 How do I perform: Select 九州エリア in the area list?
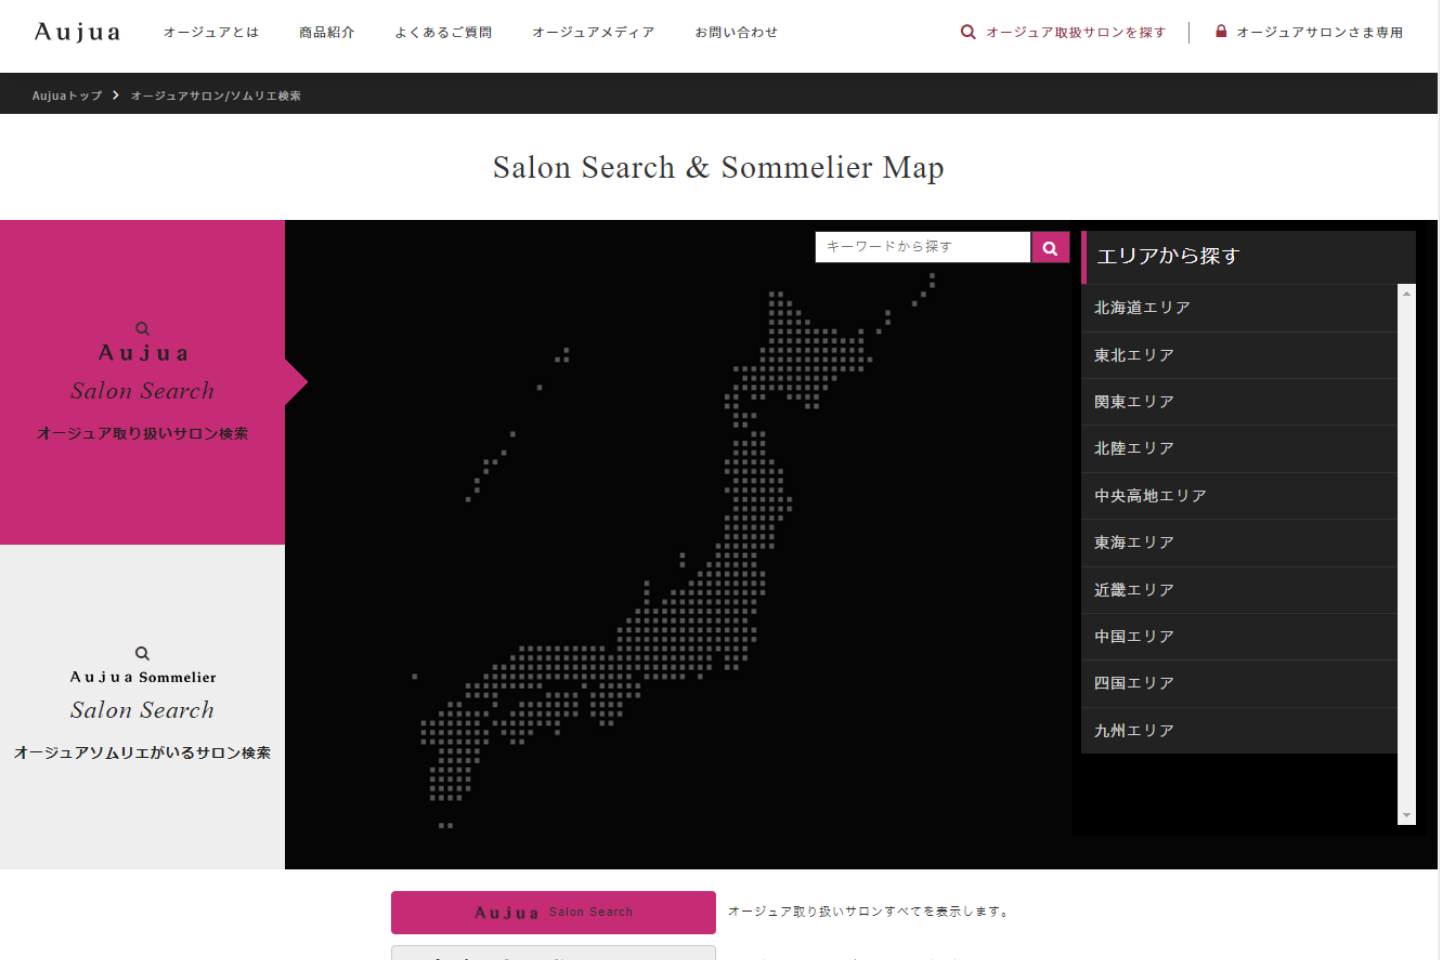point(1239,731)
